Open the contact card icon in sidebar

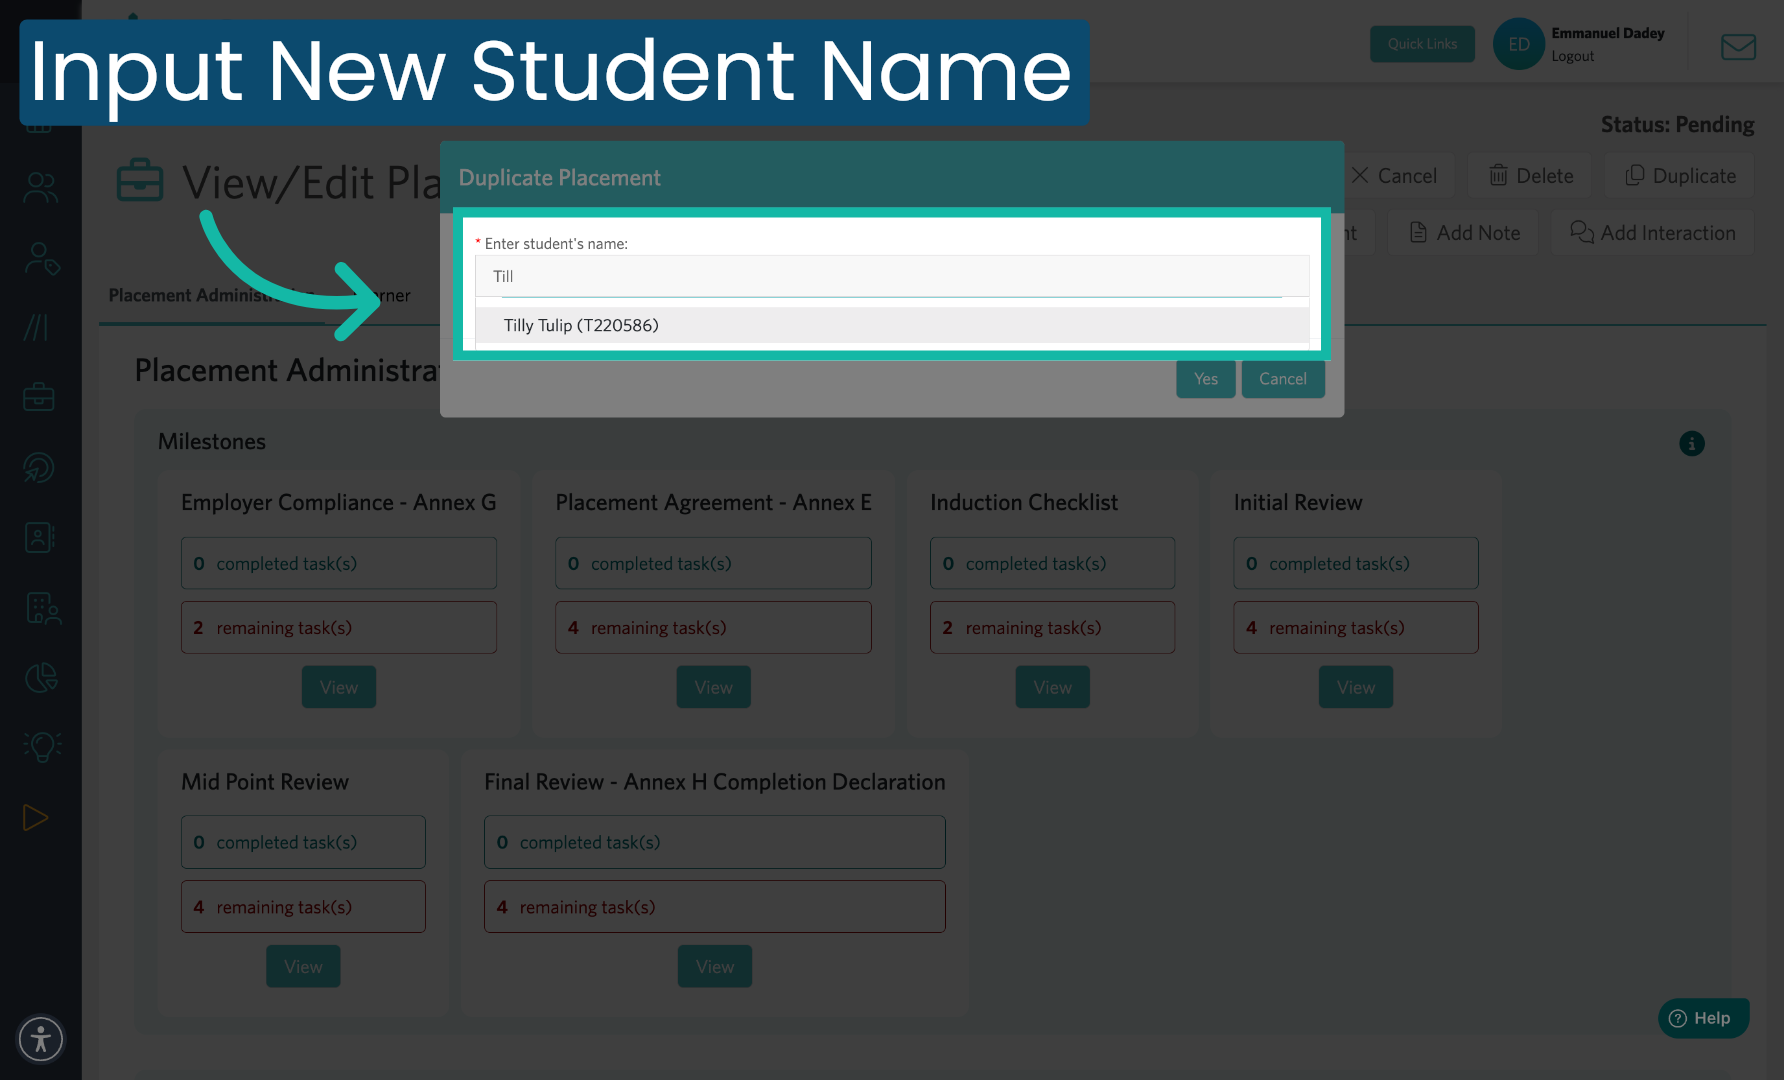point(38,537)
